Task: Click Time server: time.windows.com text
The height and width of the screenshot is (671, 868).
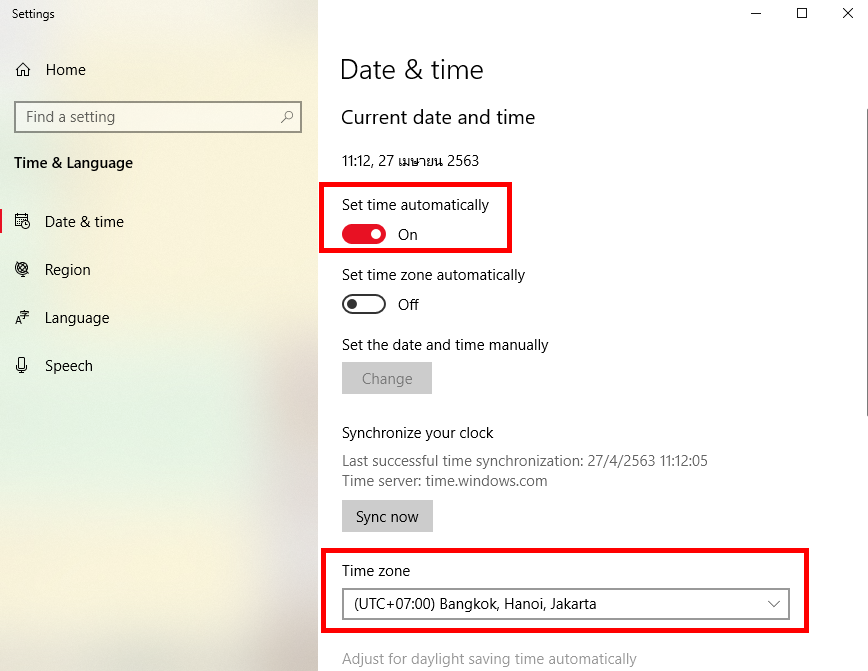Action: pos(445,481)
